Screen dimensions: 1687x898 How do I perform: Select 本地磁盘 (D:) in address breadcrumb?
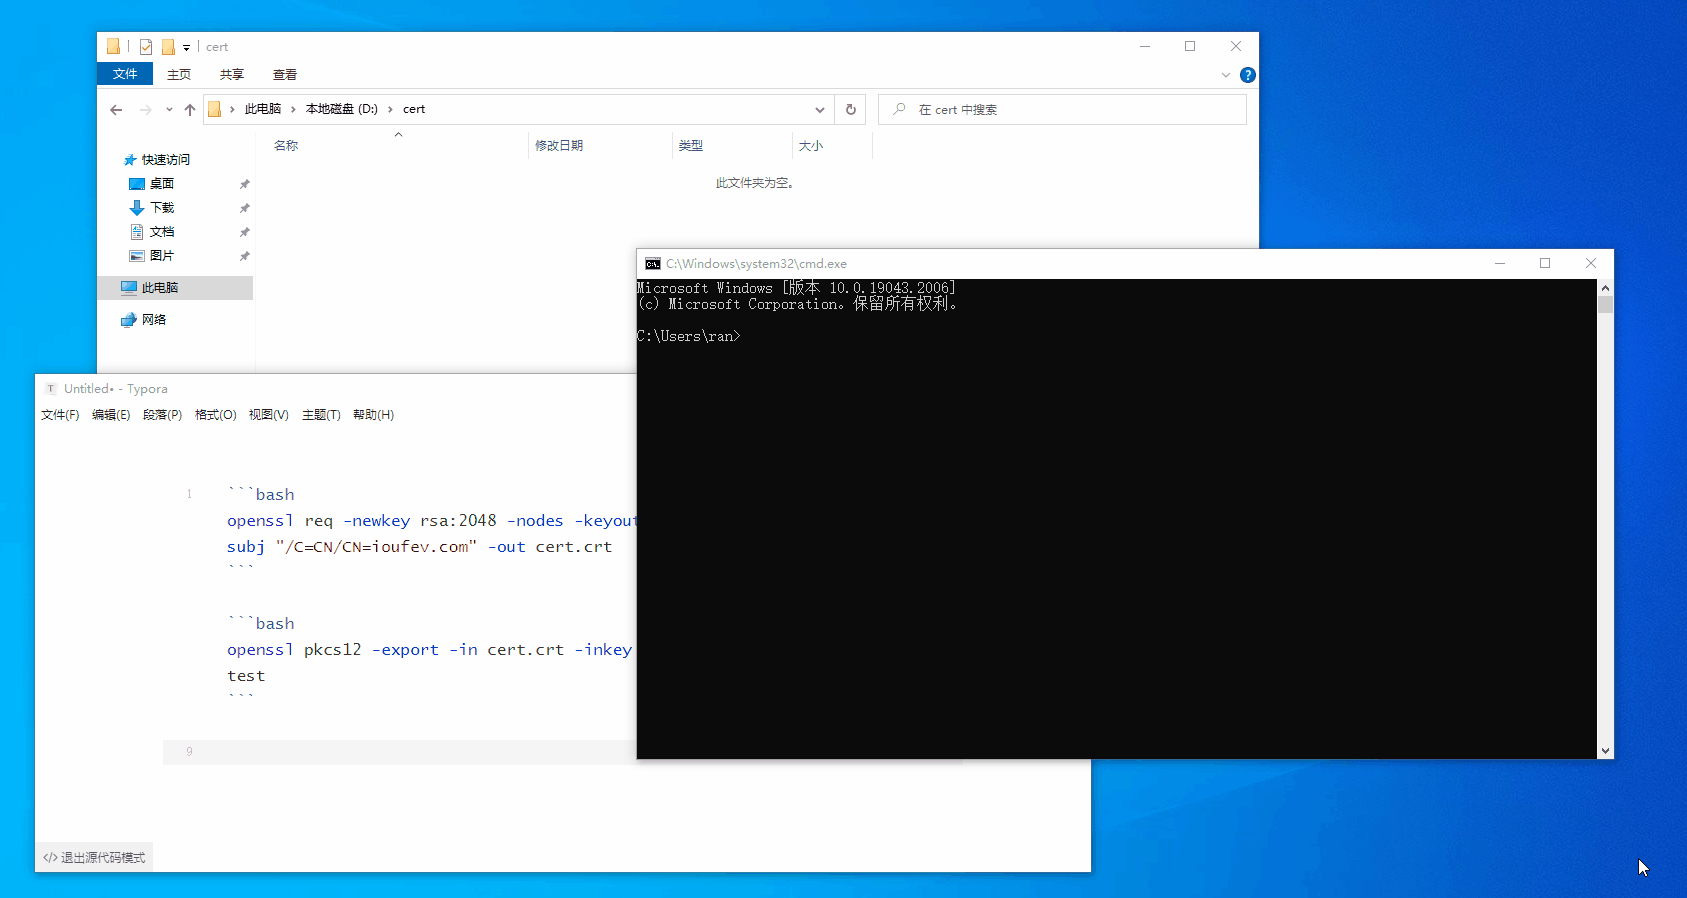click(342, 109)
